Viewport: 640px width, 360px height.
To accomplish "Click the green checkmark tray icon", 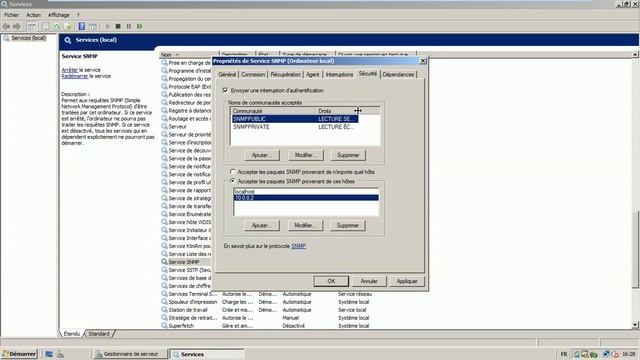I will (593, 354).
